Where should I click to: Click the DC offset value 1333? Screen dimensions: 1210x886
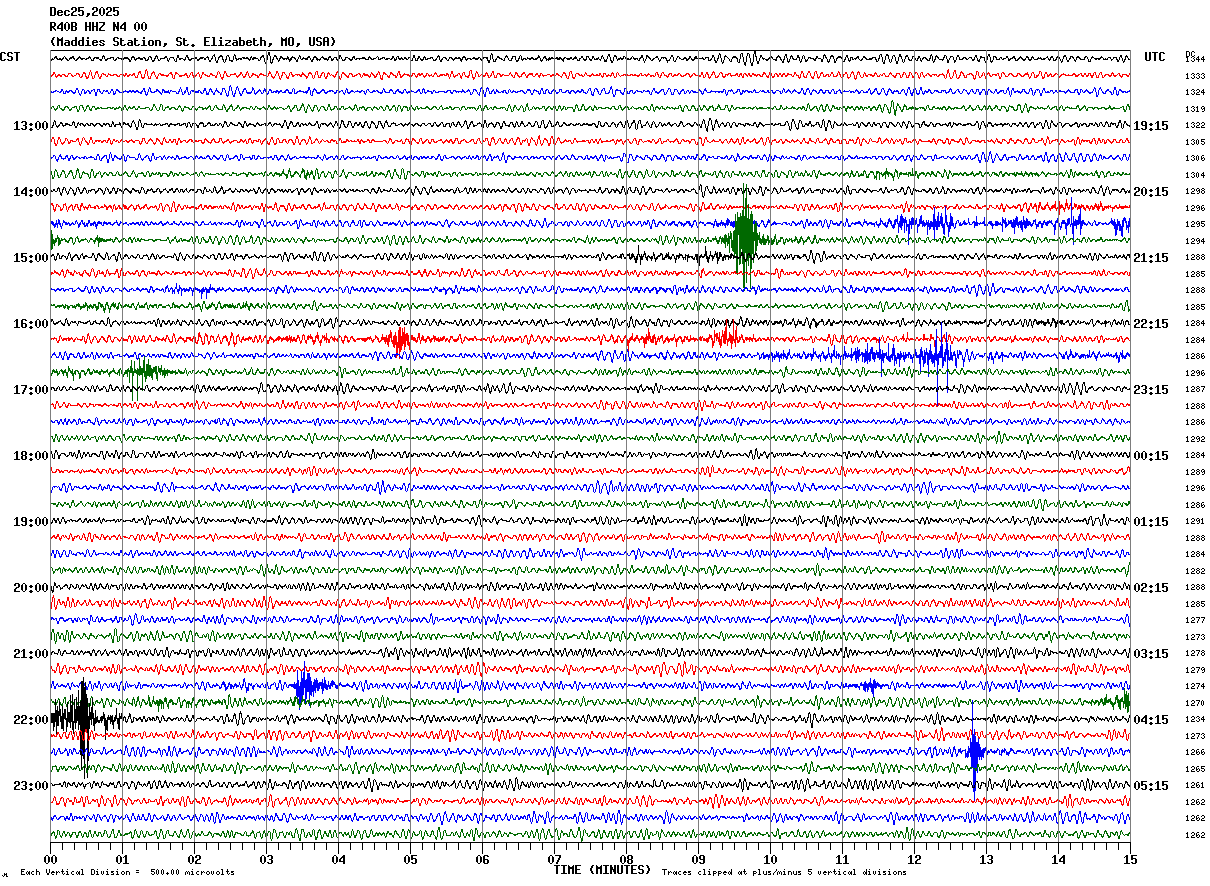(1194, 76)
